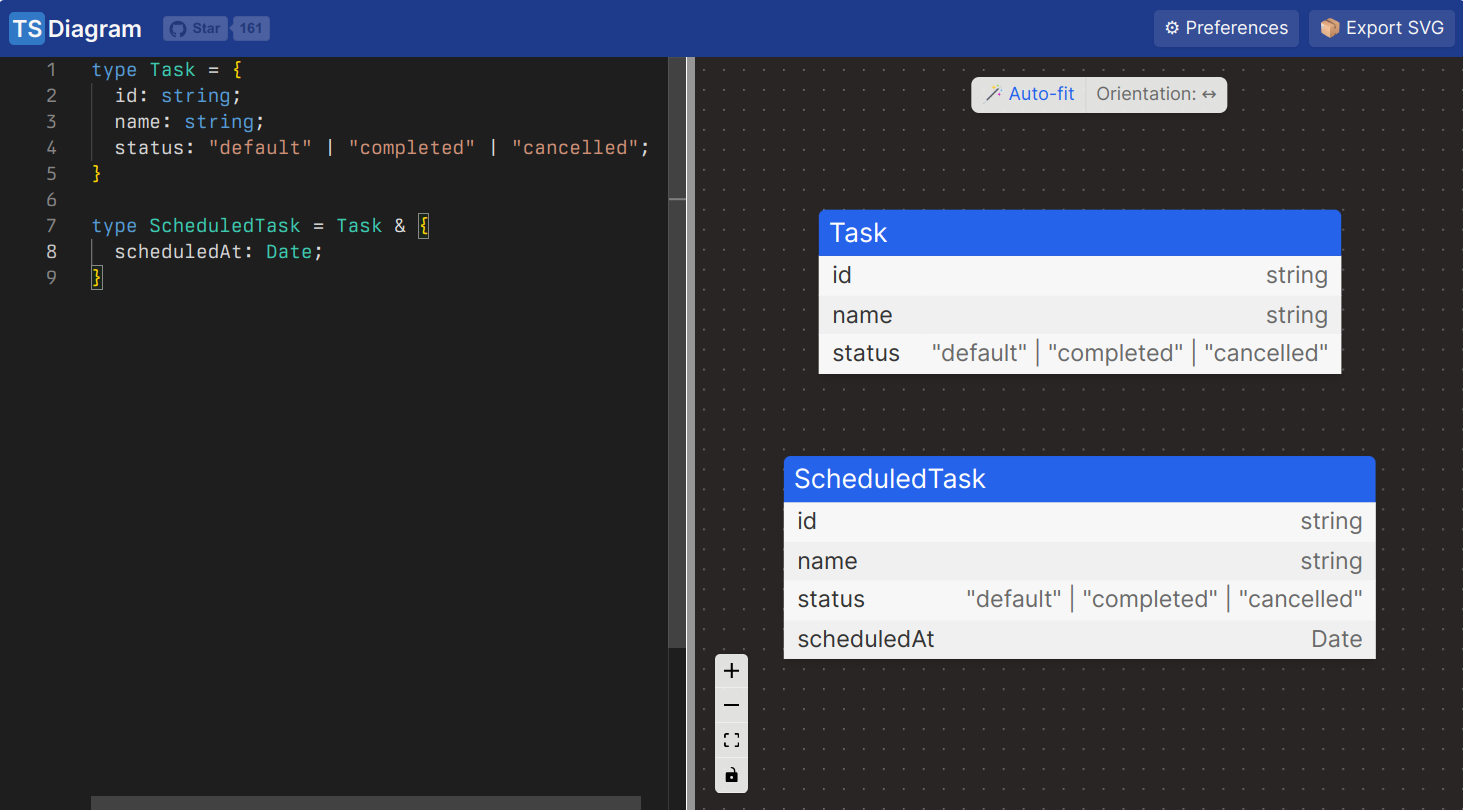Click the name row in Task node

[x=1080, y=315]
